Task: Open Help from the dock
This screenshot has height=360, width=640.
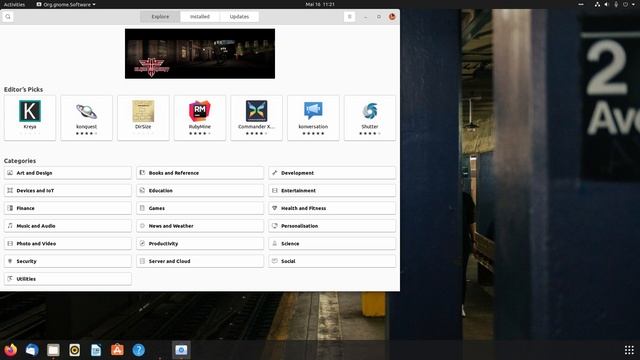Action: [138, 350]
